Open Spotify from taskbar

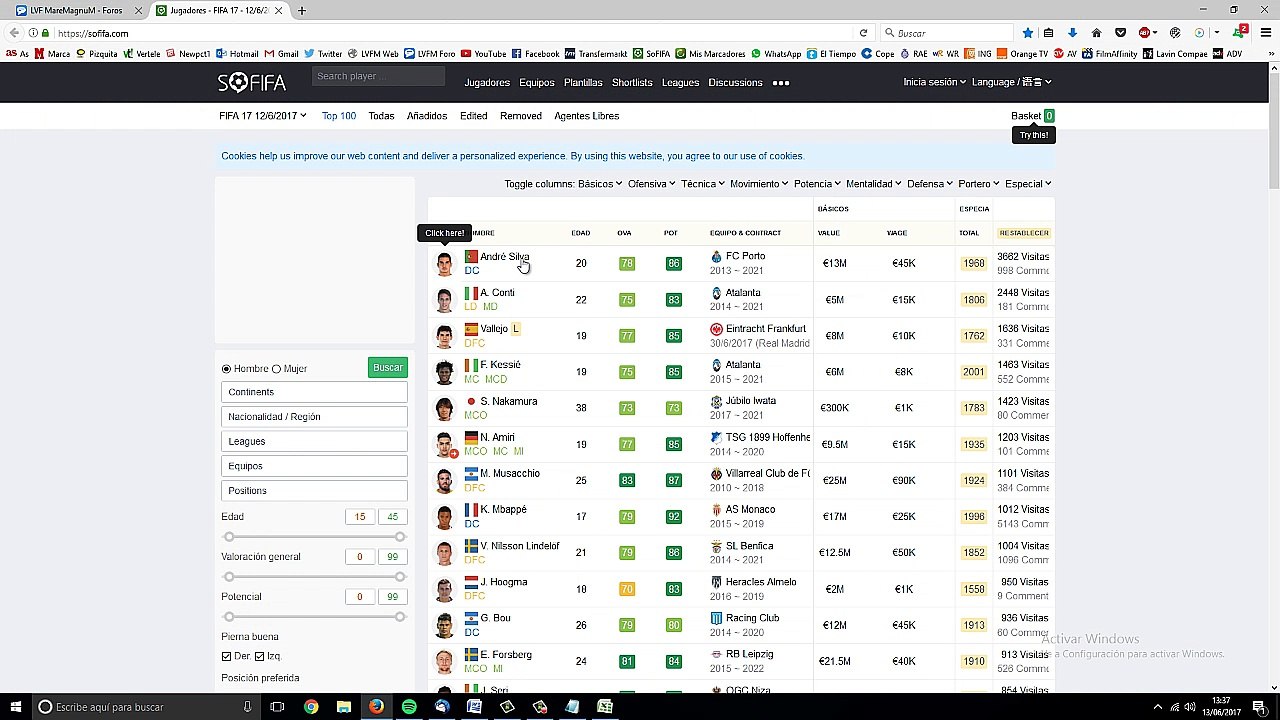(x=409, y=707)
